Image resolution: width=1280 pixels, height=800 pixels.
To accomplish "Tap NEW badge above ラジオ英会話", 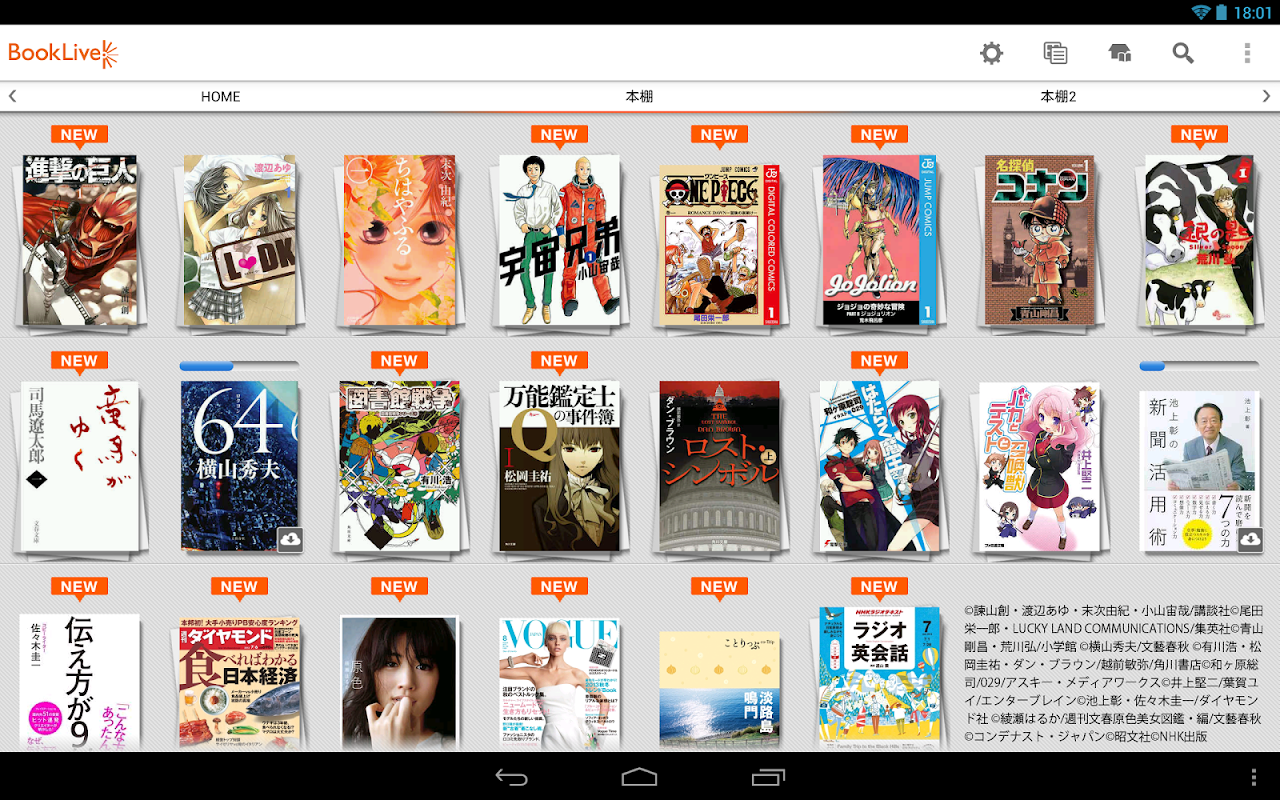I will [x=879, y=588].
